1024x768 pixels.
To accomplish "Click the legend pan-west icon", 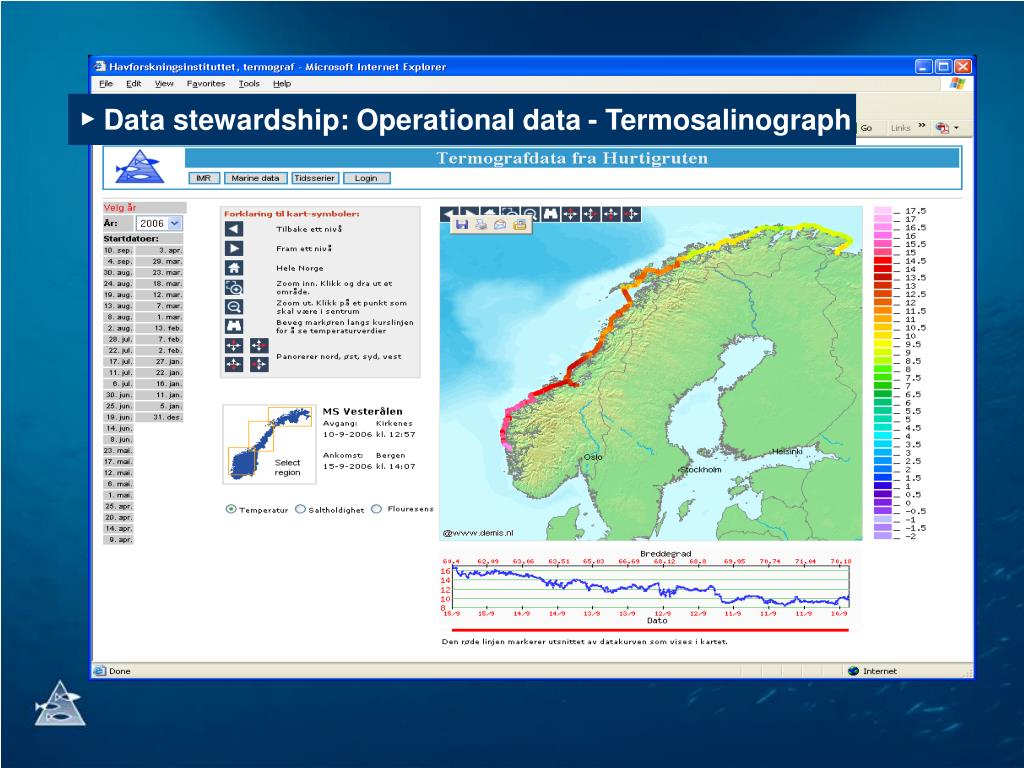I will [259, 364].
